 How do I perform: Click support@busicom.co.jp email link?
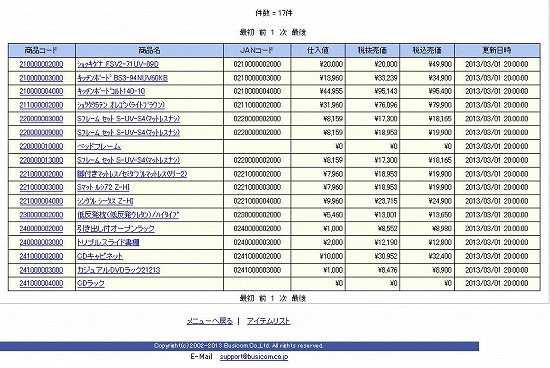pos(254,357)
